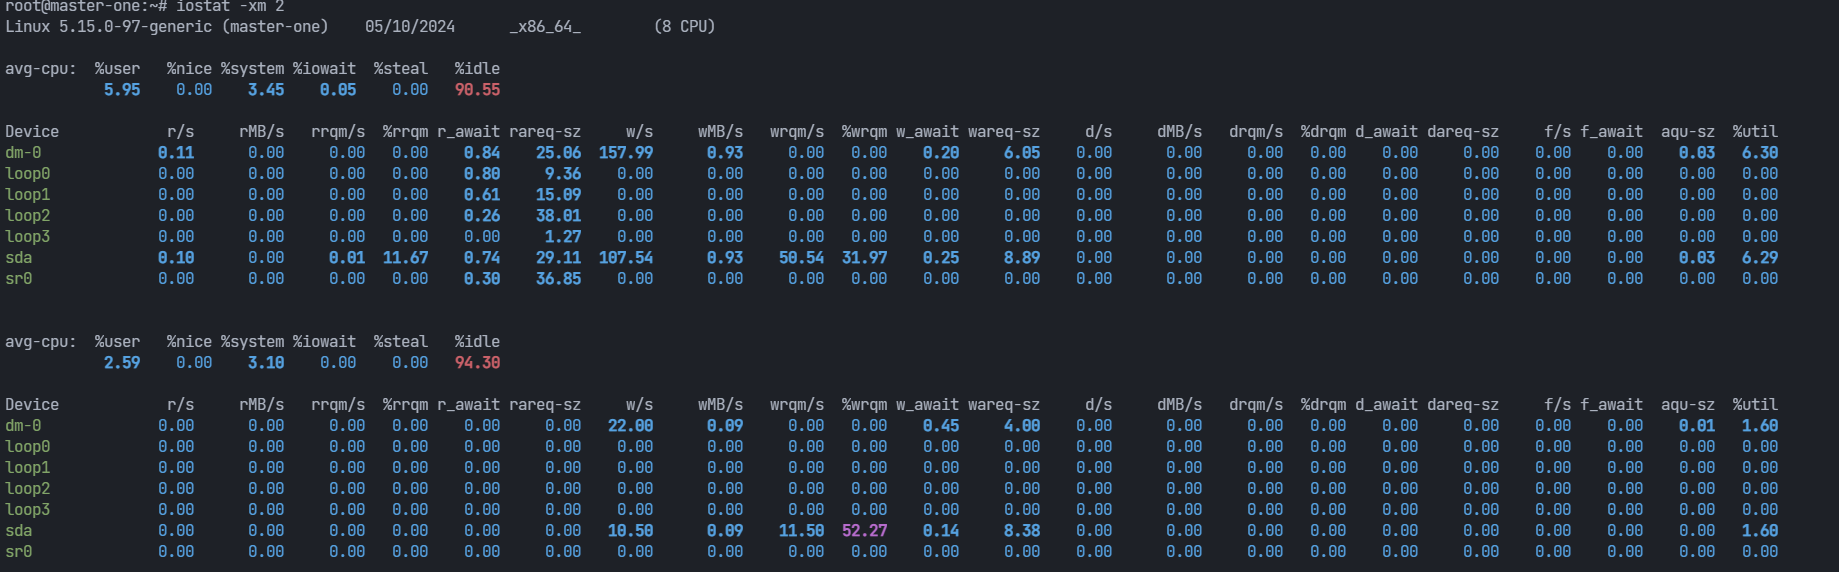Click the sda w/s value 10.50

point(630,531)
